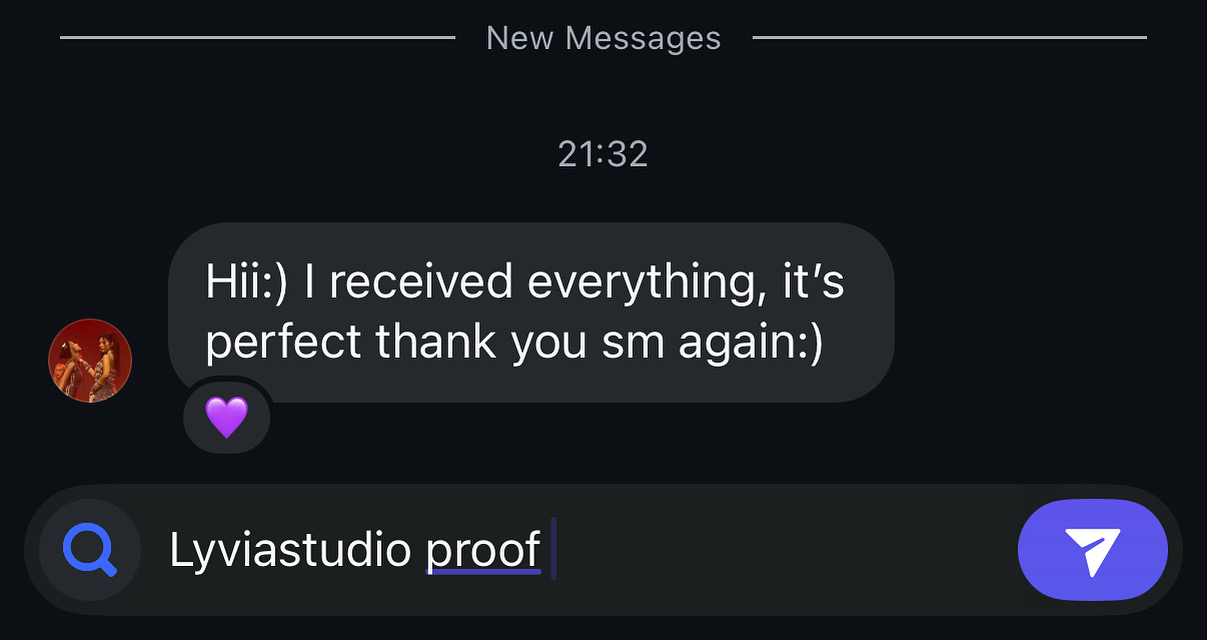The height and width of the screenshot is (640, 1207).
Task: Open the sender's round profile avatar
Action: tap(90, 360)
